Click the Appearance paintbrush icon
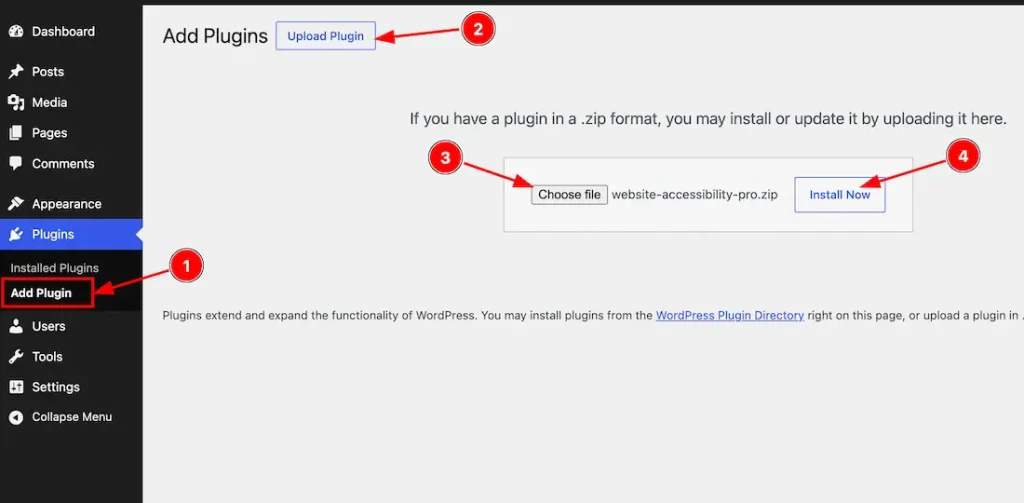1024x503 pixels. pos(16,204)
